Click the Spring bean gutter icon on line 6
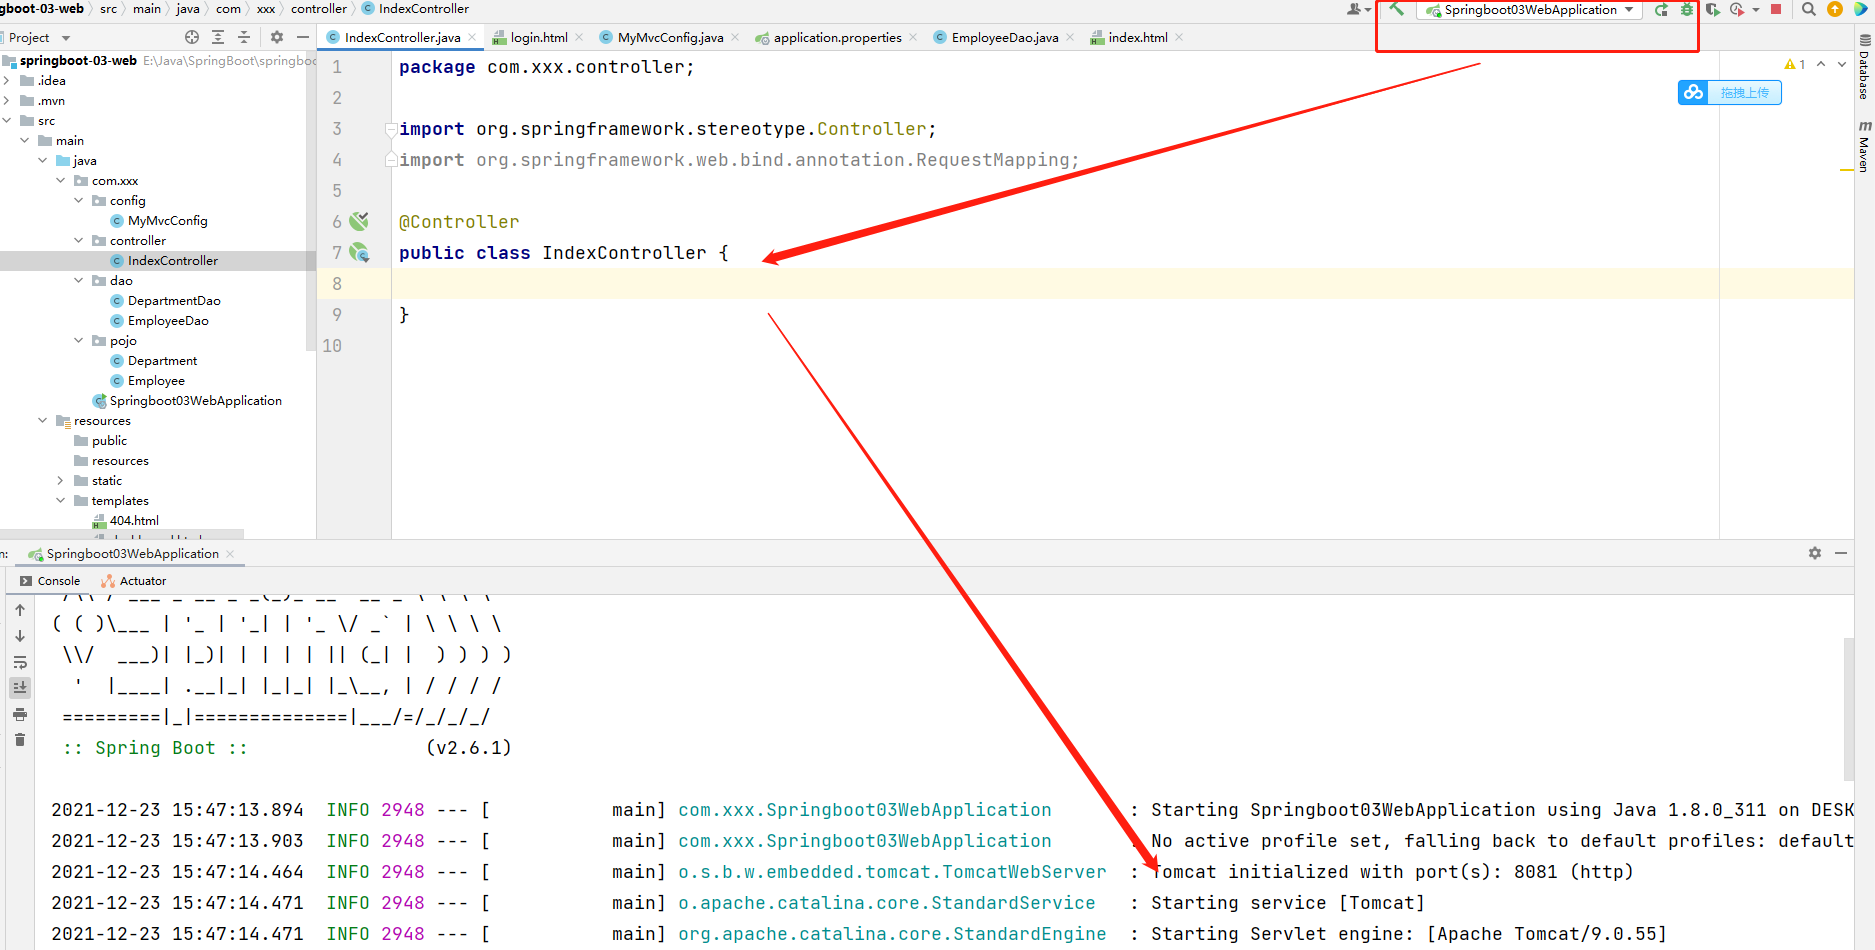This screenshot has height=950, width=1875. pyautogui.click(x=359, y=221)
